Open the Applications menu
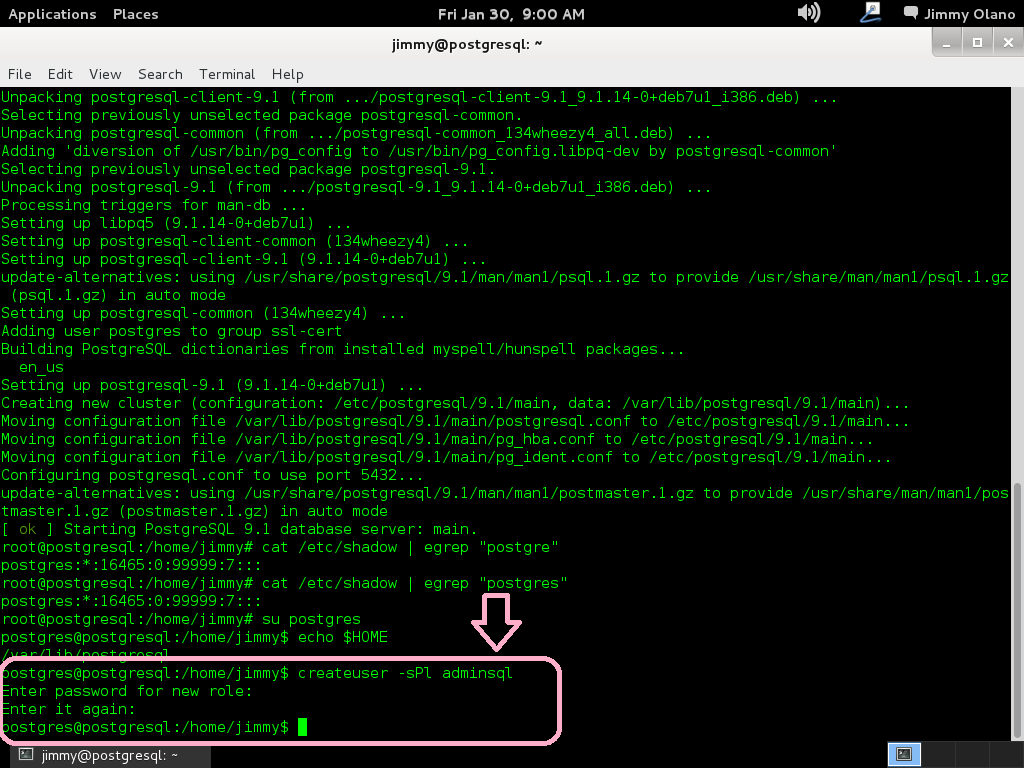The image size is (1024, 768). point(52,14)
